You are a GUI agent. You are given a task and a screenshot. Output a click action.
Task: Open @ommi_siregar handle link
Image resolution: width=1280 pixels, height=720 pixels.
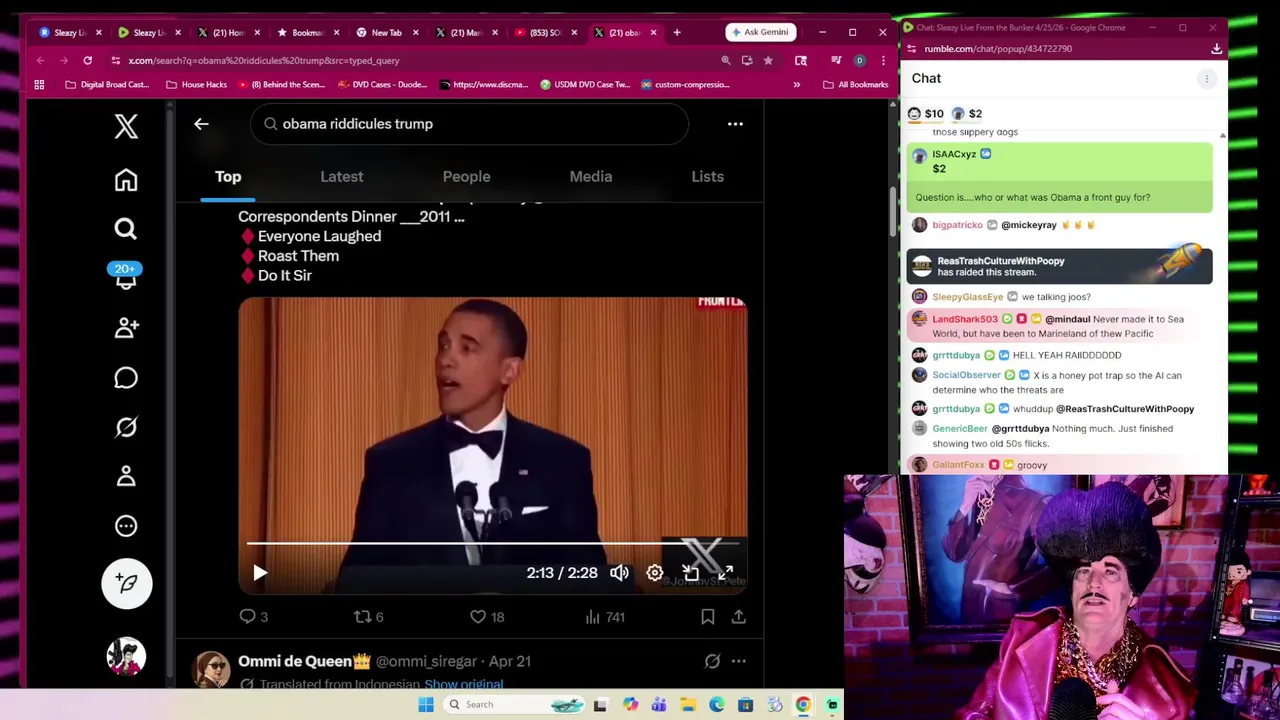point(426,661)
